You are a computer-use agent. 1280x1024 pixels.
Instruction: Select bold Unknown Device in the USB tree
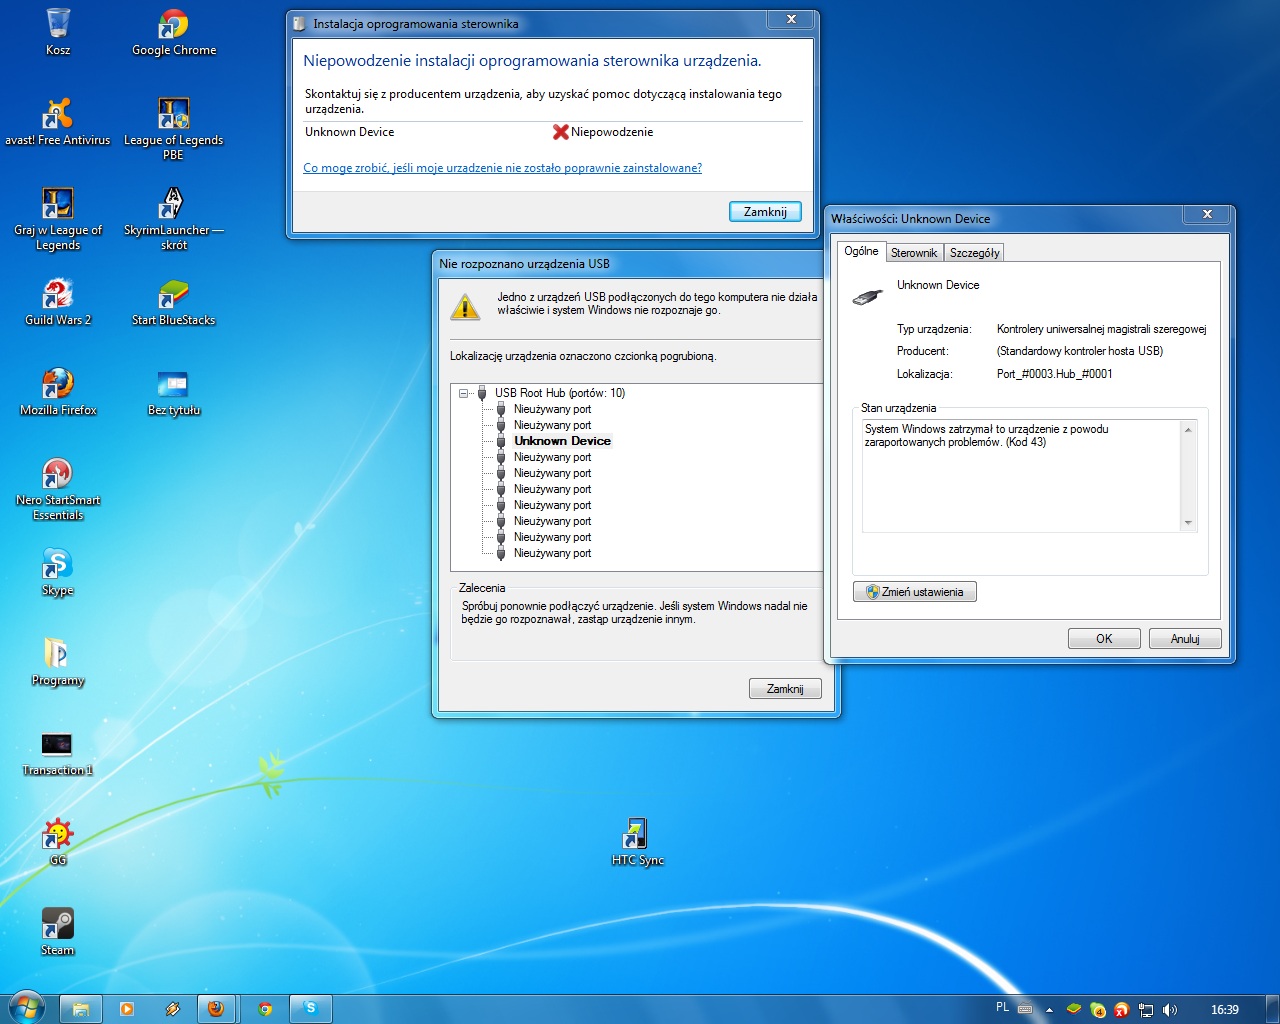click(562, 441)
